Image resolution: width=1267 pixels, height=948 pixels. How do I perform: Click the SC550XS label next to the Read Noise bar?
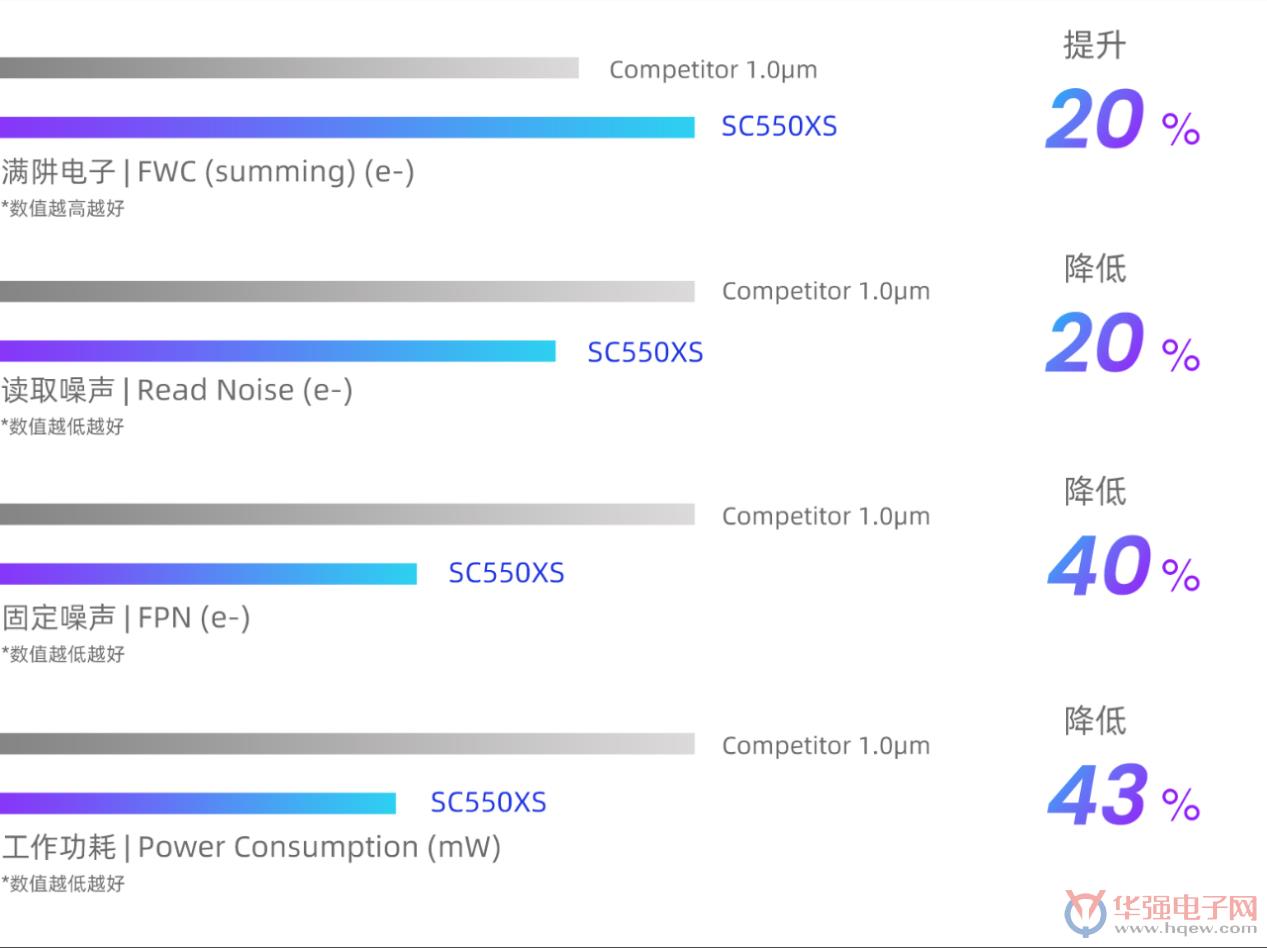click(645, 353)
